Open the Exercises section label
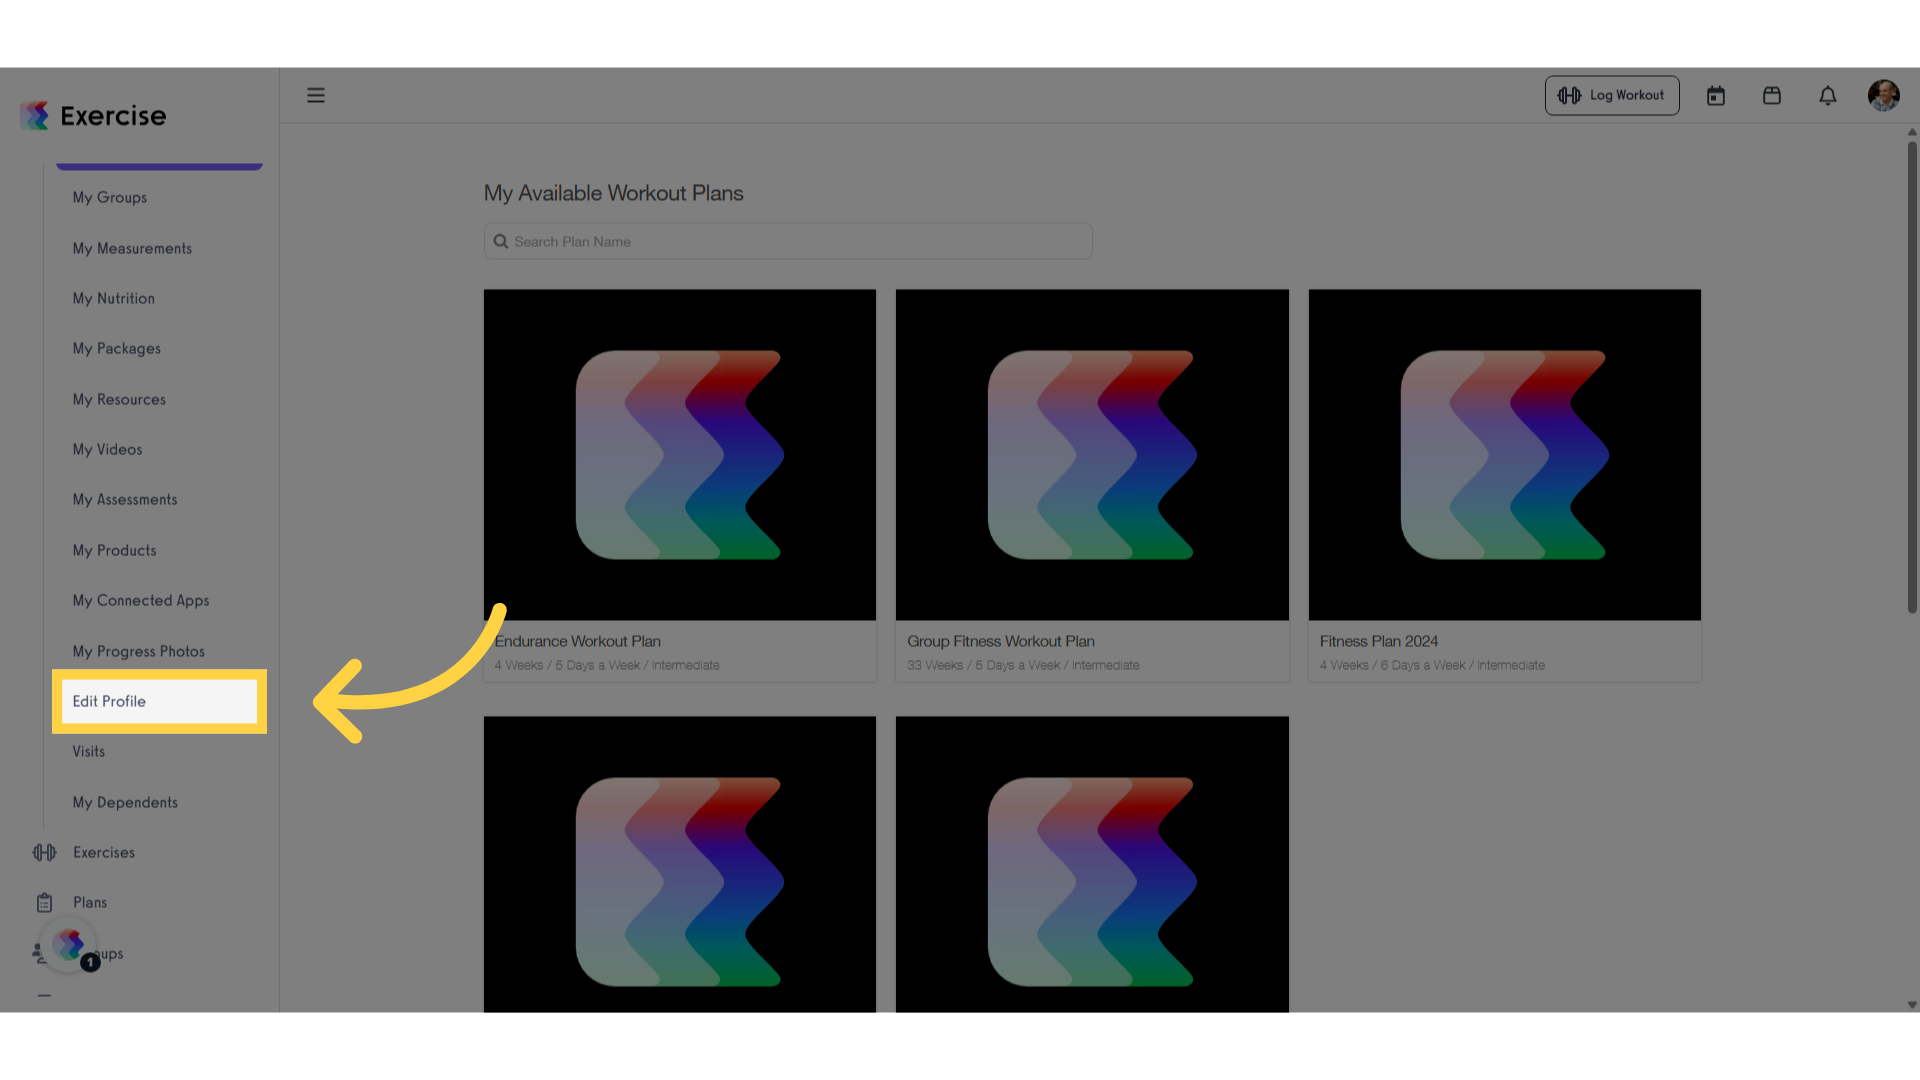Viewport: 1920px width, 1080px height. 104,853
